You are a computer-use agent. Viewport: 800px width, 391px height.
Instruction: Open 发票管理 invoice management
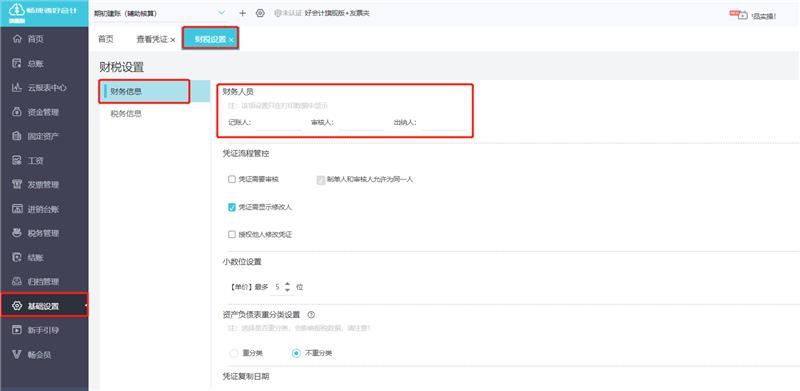tap(44, 185)
